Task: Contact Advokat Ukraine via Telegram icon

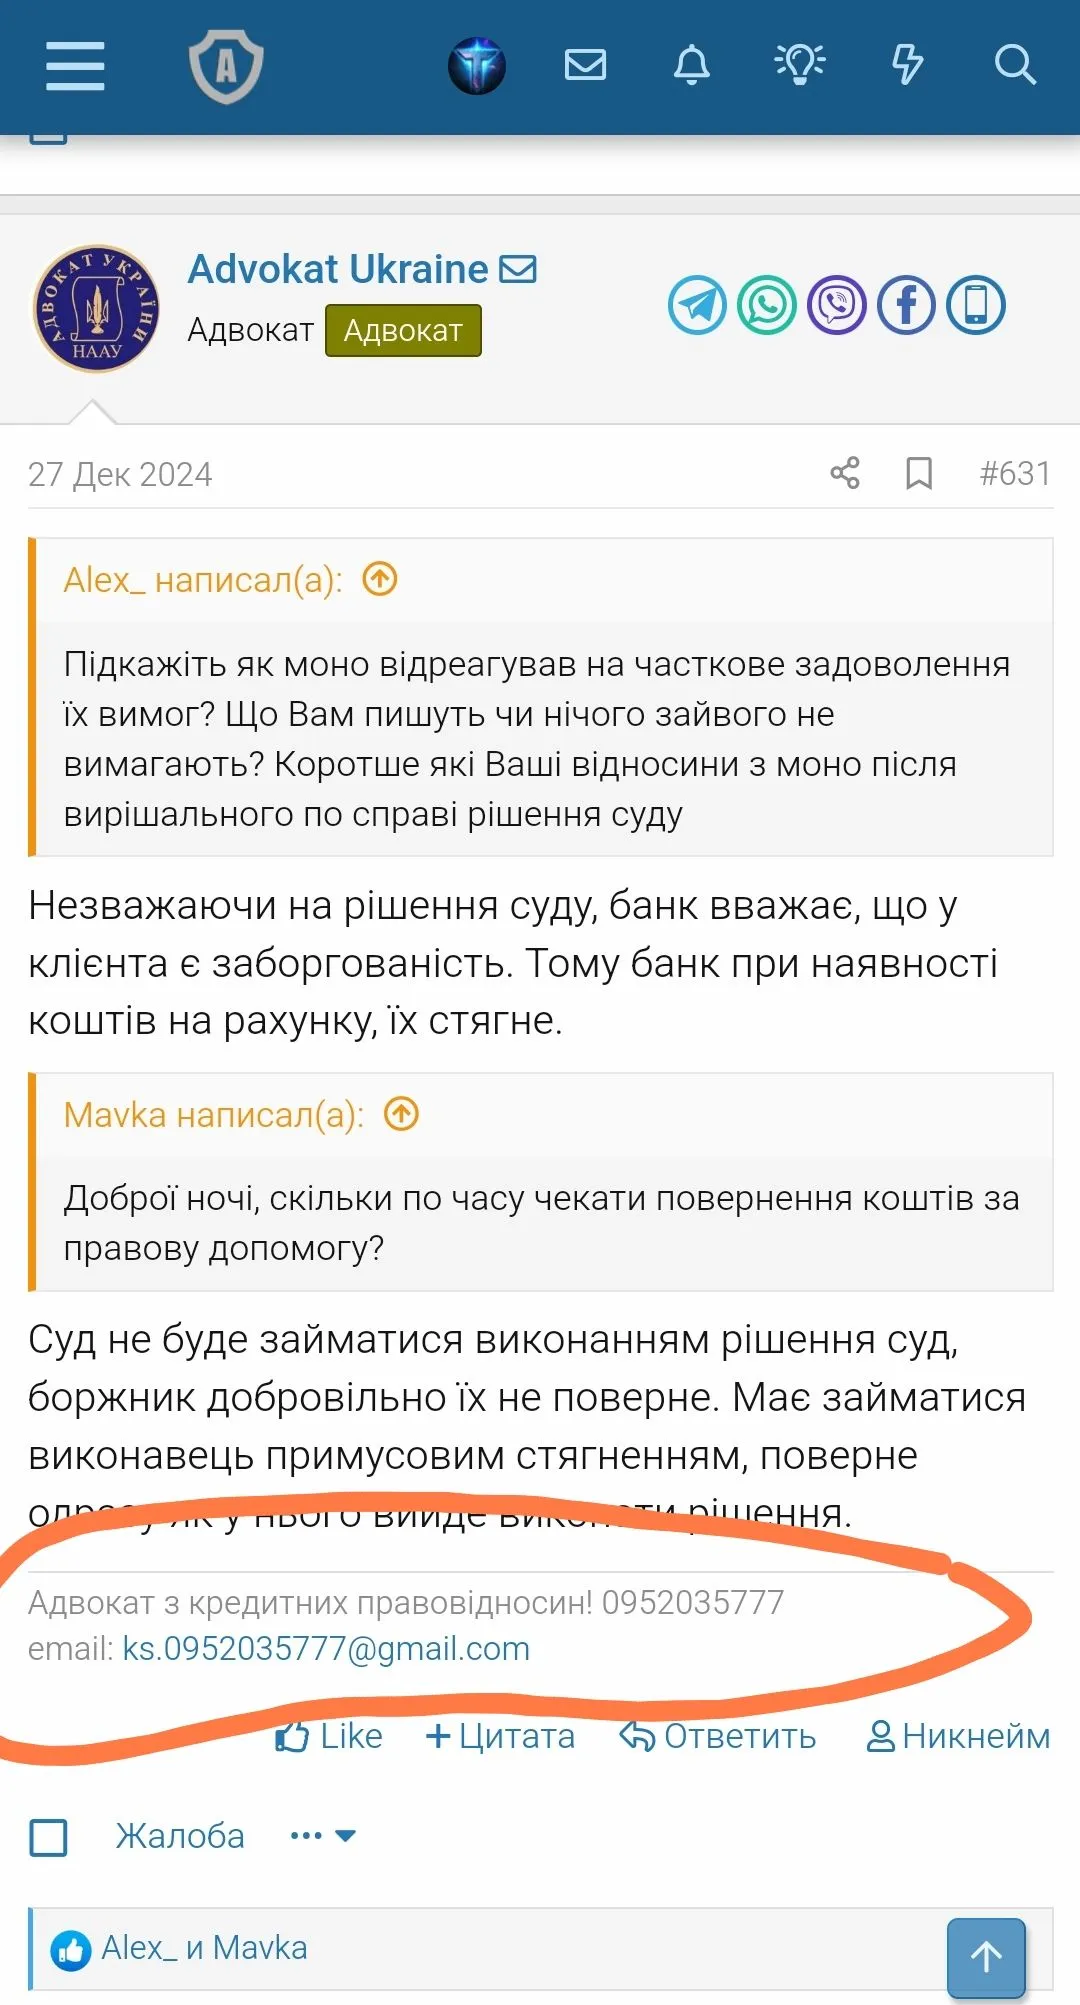Action: point(697,305)
